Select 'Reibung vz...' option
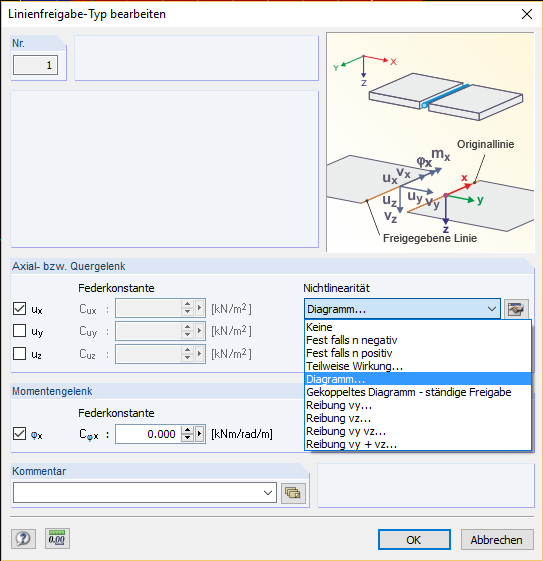Image resolution: width=543 pixels, height=561 pixels. 418,418
